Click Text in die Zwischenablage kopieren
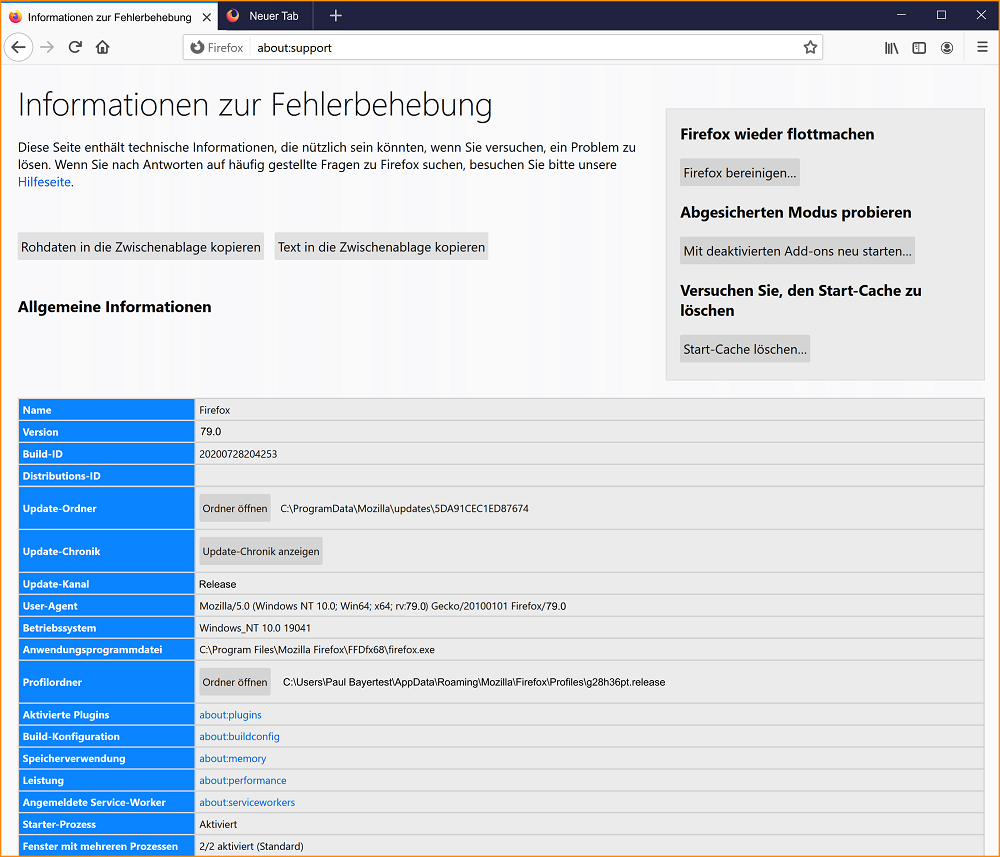 [x=381, y=247]
